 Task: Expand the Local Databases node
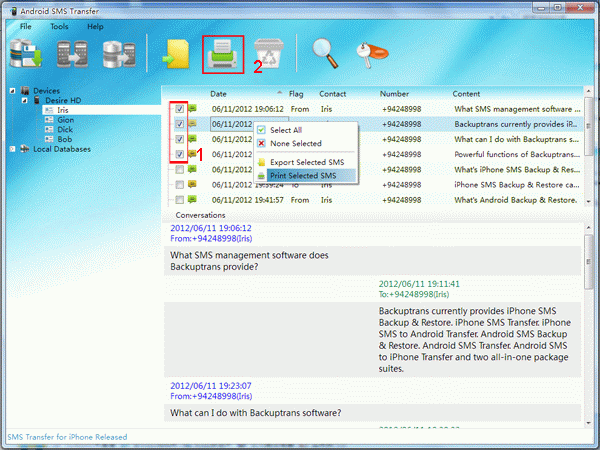click(13, 149)
